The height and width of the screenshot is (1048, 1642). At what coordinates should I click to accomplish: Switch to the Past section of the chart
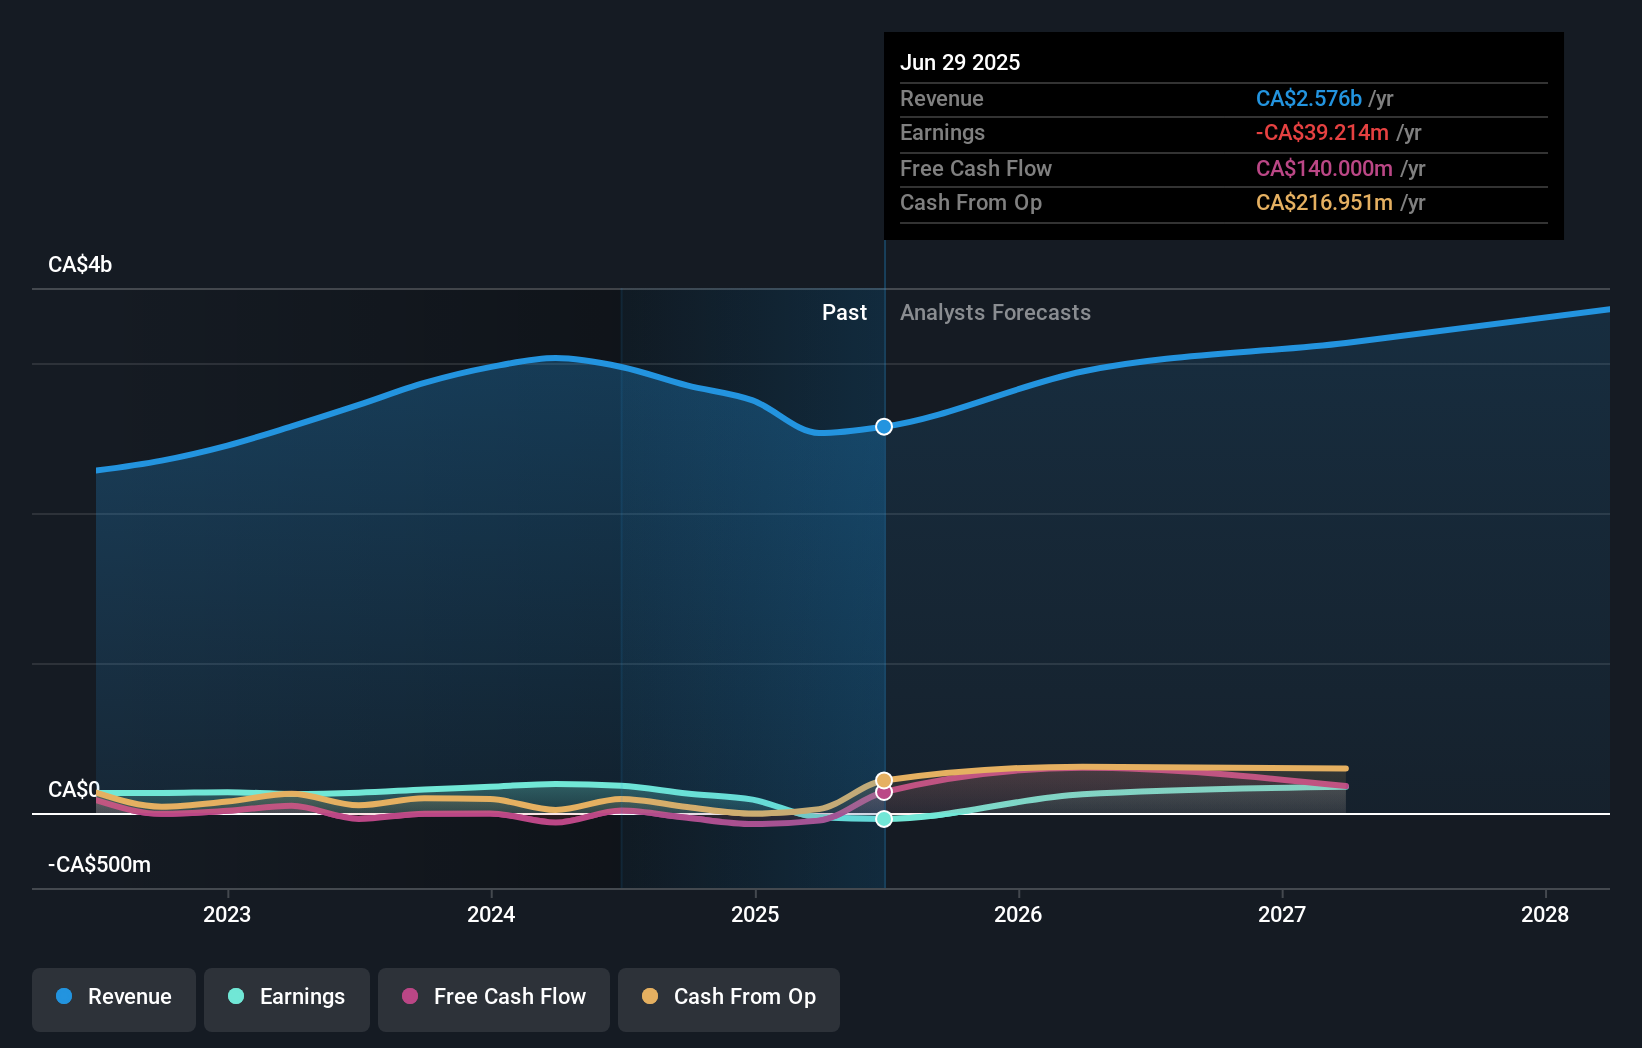844,312
